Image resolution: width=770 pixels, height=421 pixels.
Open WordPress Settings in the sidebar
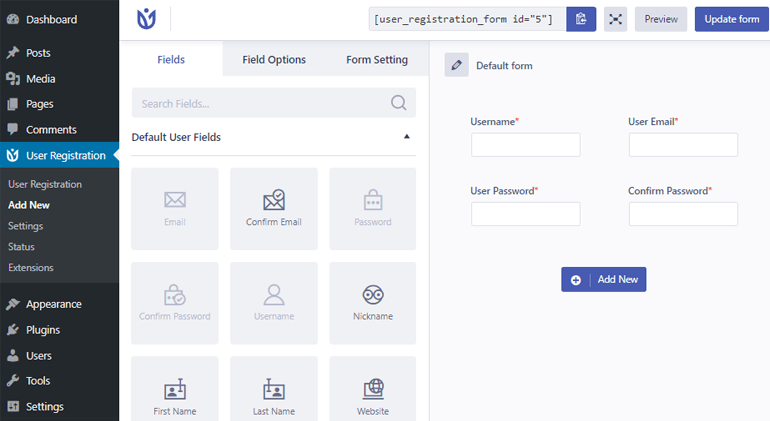[59, 406]
